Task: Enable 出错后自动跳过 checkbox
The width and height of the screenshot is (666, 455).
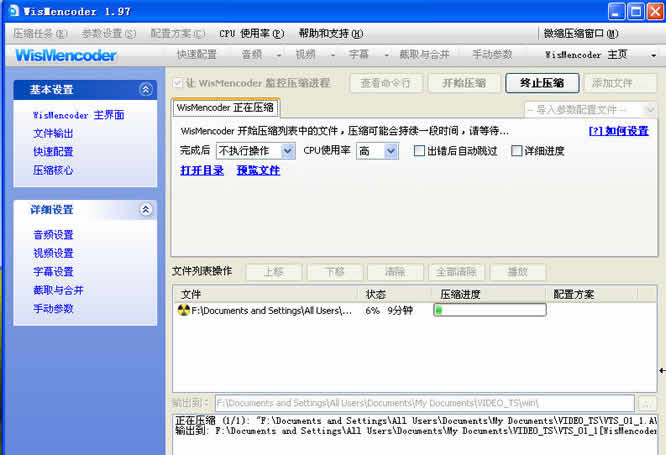Action: [419, 150]
